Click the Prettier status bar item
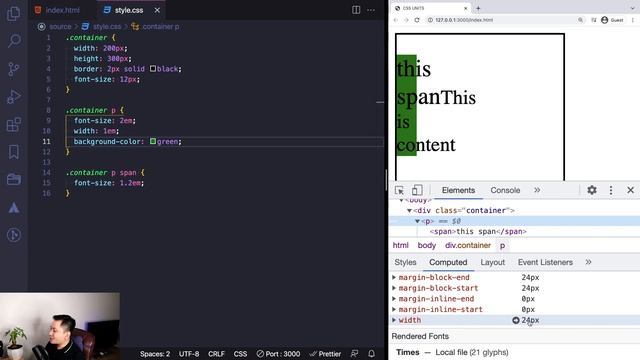Screen dimensions: 640x360 point(325,354)
